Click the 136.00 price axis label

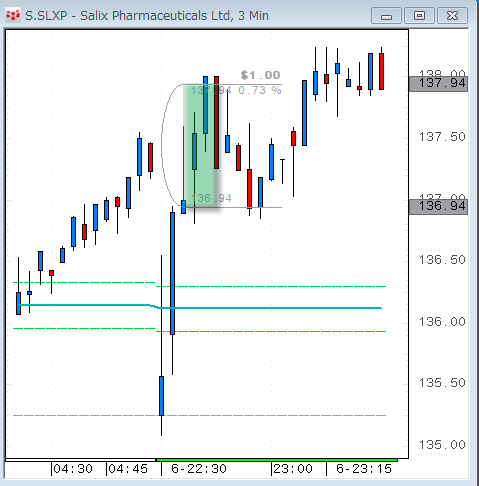pyautogui.click(x=442, y=322)
